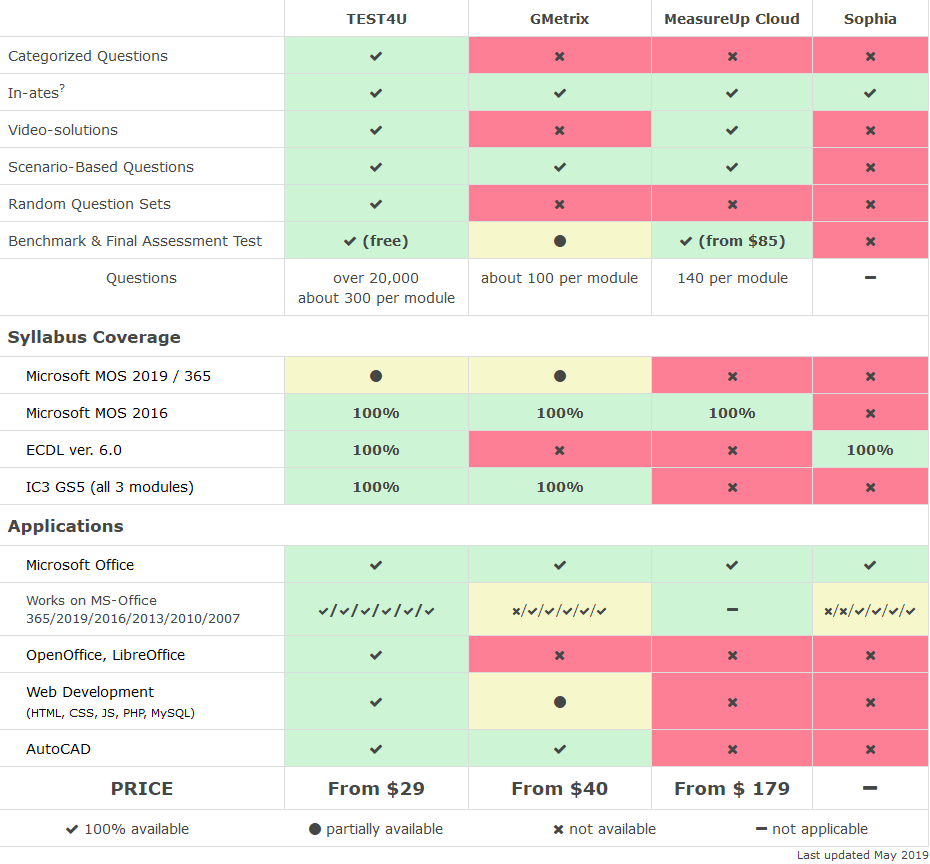The image size is (930, 864).
Task: Click GMetrix's red cross for Video-solutions
Action: (x=560, y=130)
